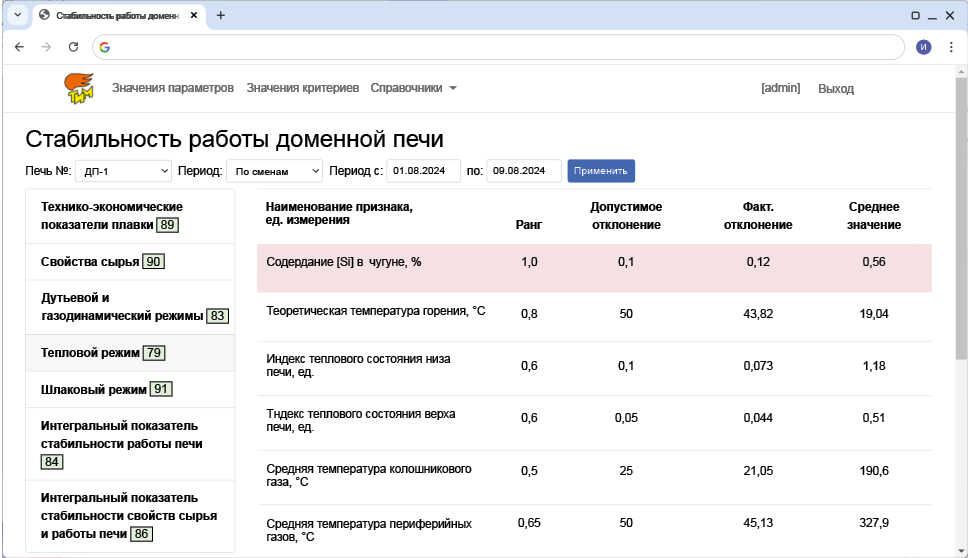
Task: Click the Применить button
Action: (x=601, y=171)
